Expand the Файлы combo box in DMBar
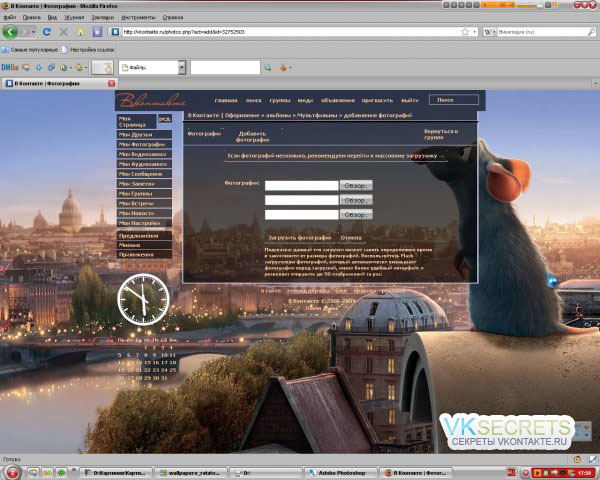This screenshot has width=600, height=480. click(182, 68)
